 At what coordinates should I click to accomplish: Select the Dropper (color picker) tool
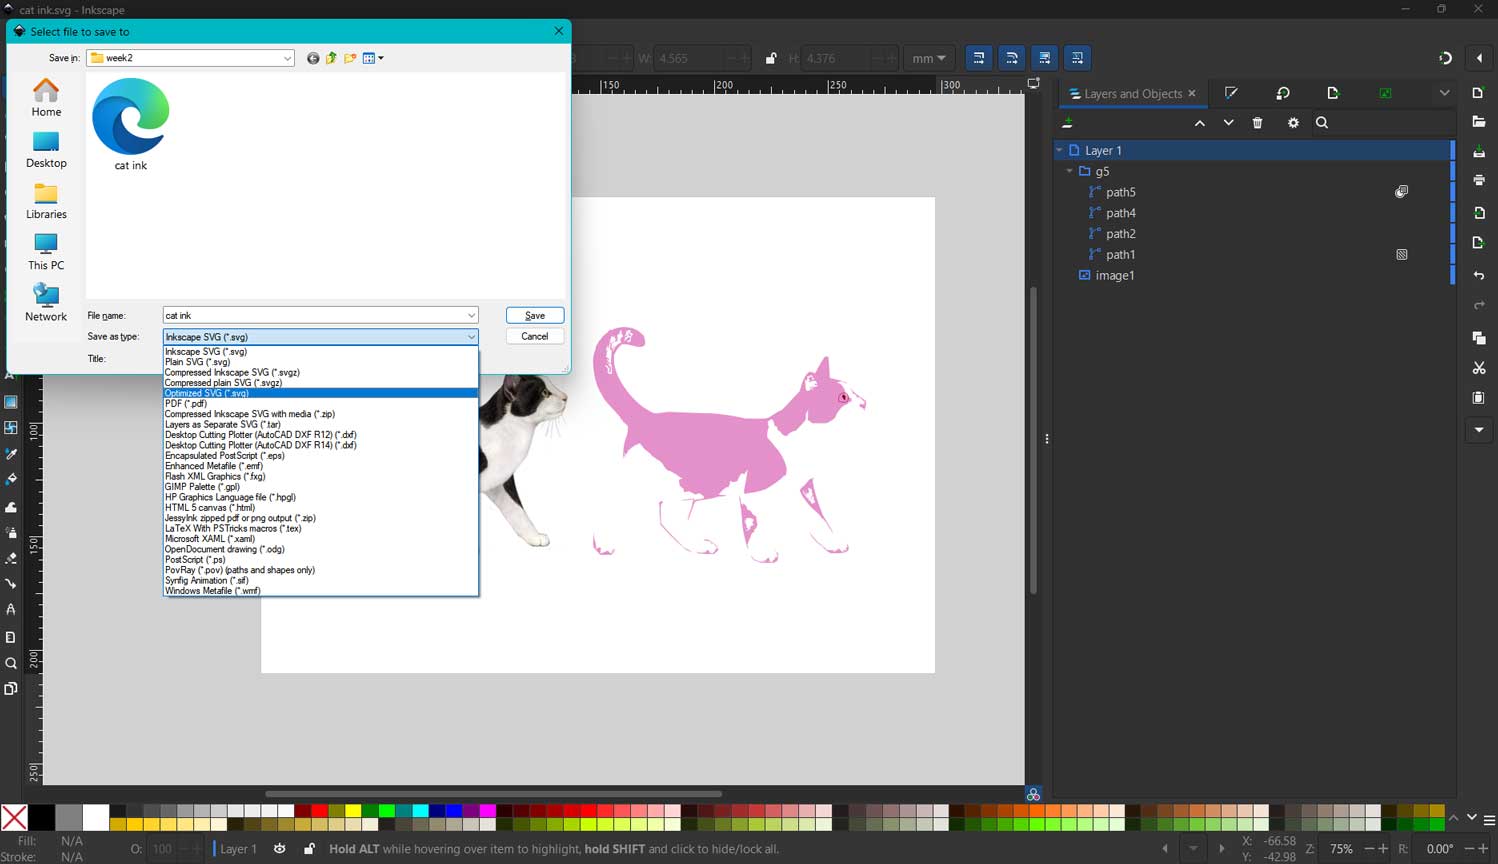point(11,453)
